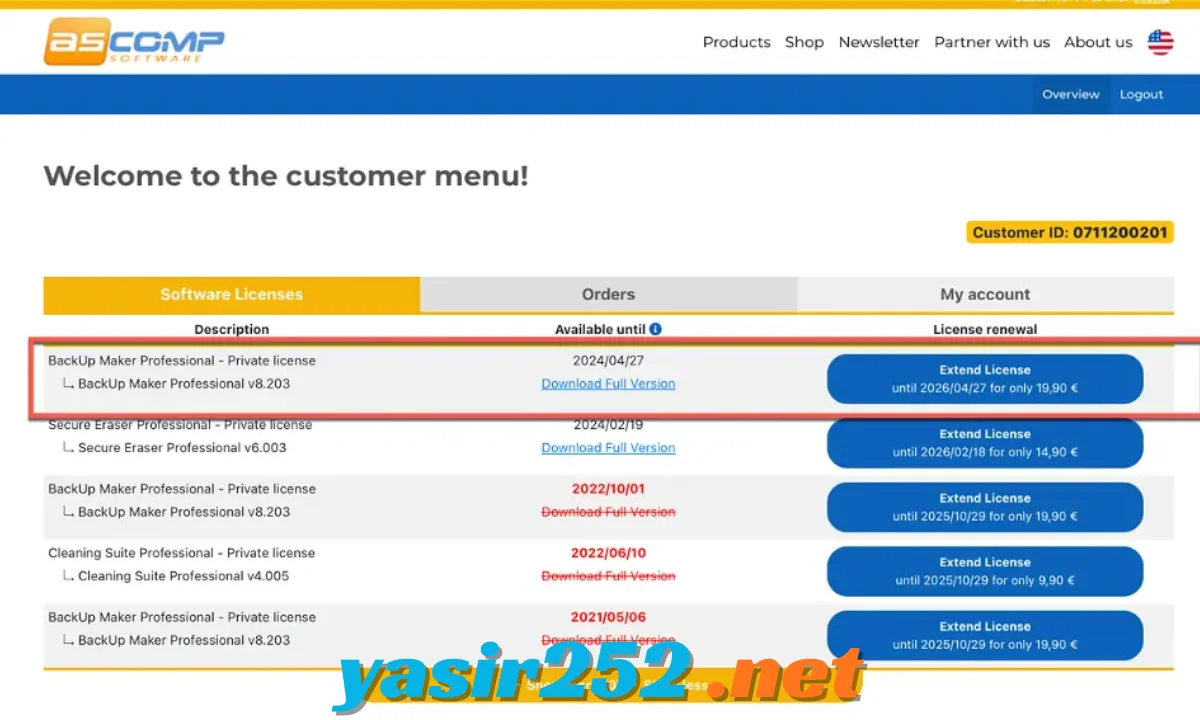Click Secure Eraser Professional - Private license
The width and height of the screenshot is (1200, 720).
[x=180, y=425]
